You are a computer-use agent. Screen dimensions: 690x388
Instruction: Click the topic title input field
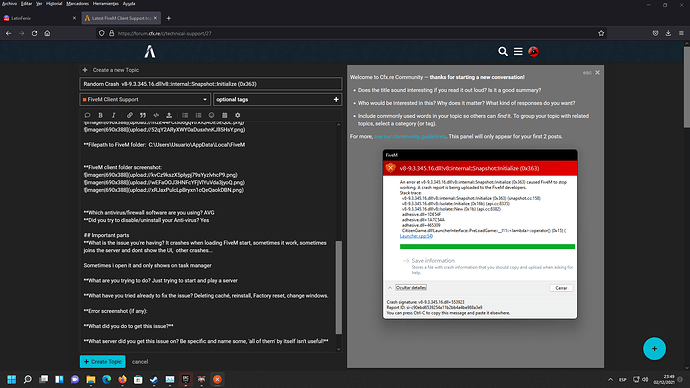click(211, 84)
